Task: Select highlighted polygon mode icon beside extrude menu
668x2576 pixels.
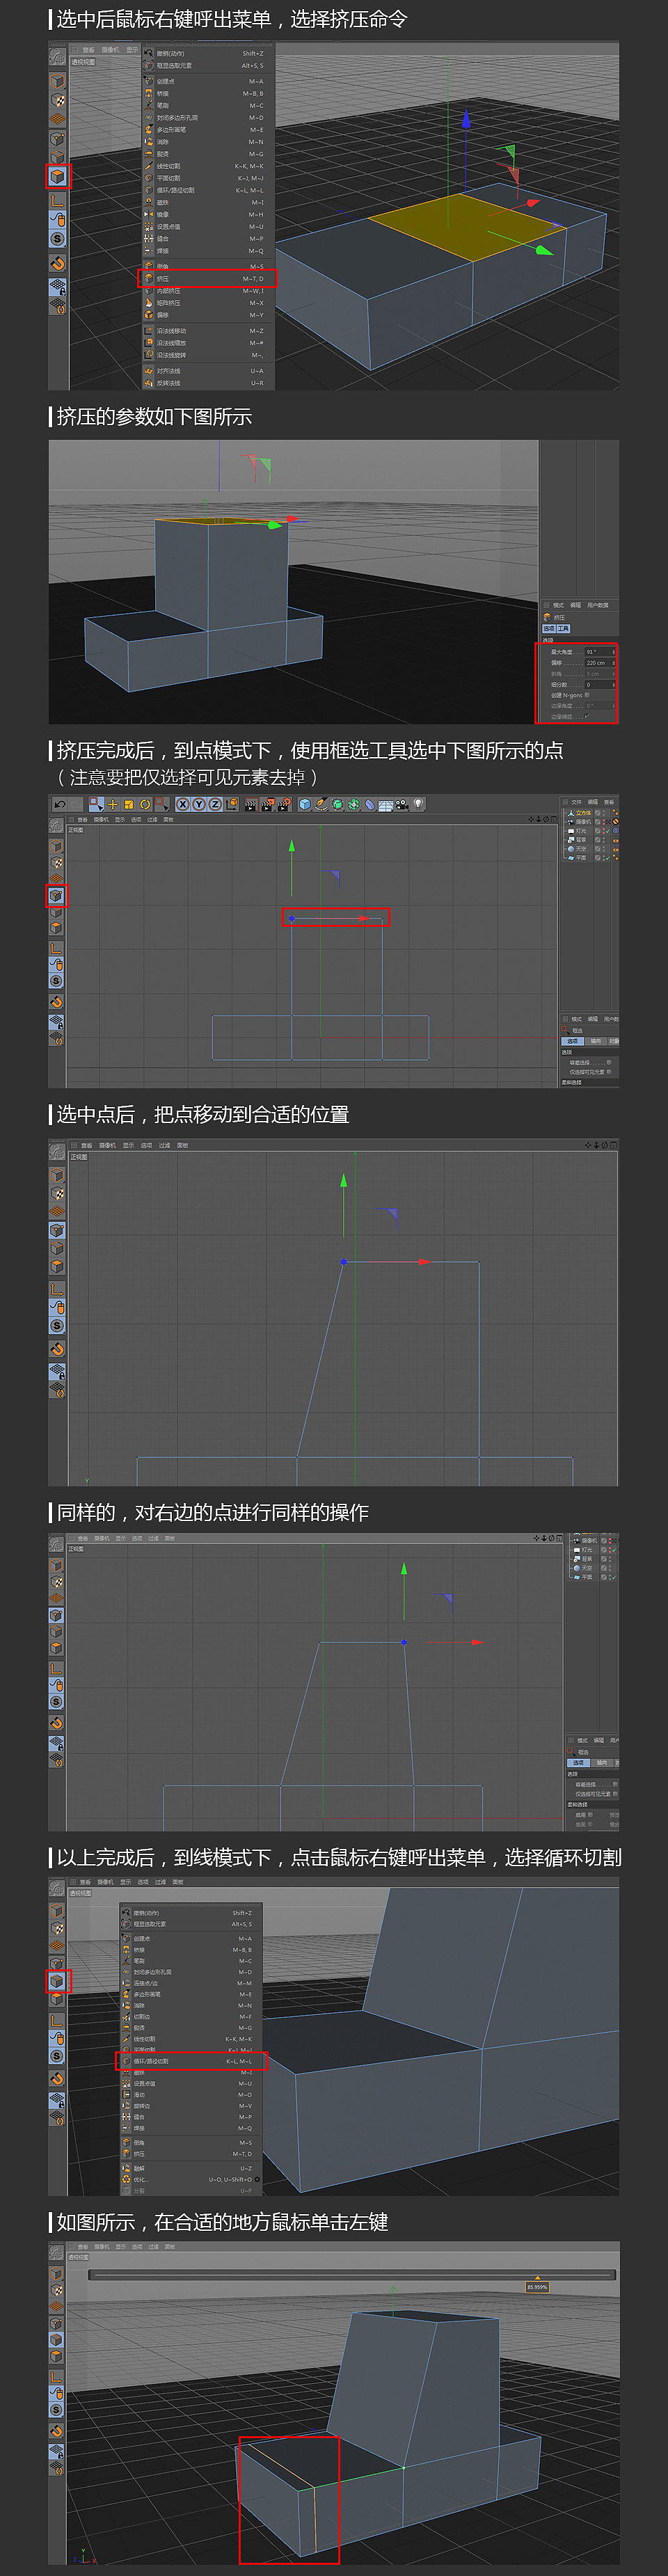Action: 58,177
